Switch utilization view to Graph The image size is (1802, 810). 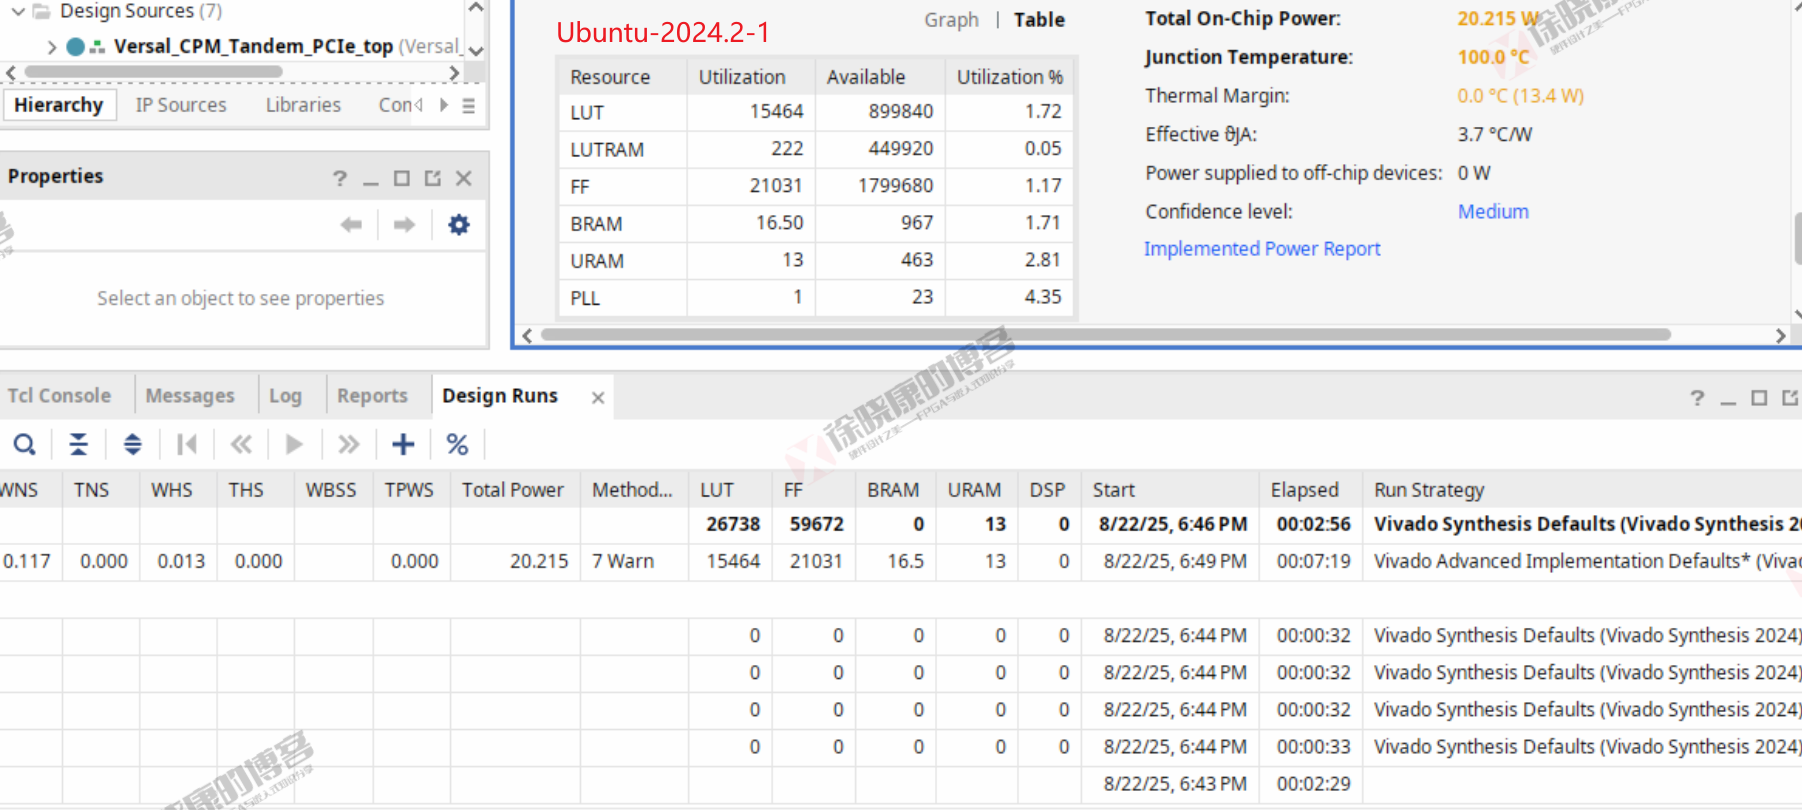tap(951, 20)
